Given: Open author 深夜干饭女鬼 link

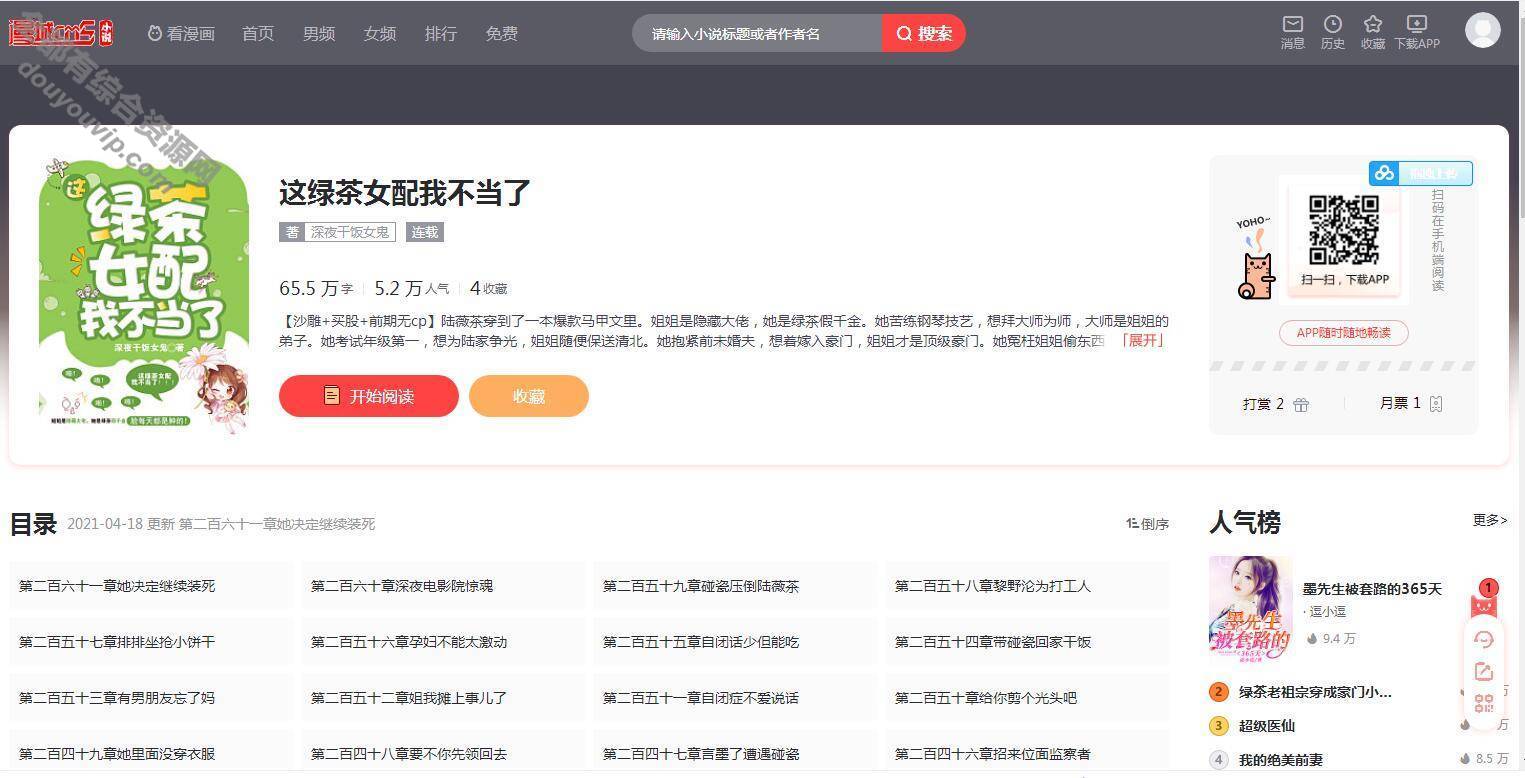Looking at the screenshot, I should click(350, 232).
